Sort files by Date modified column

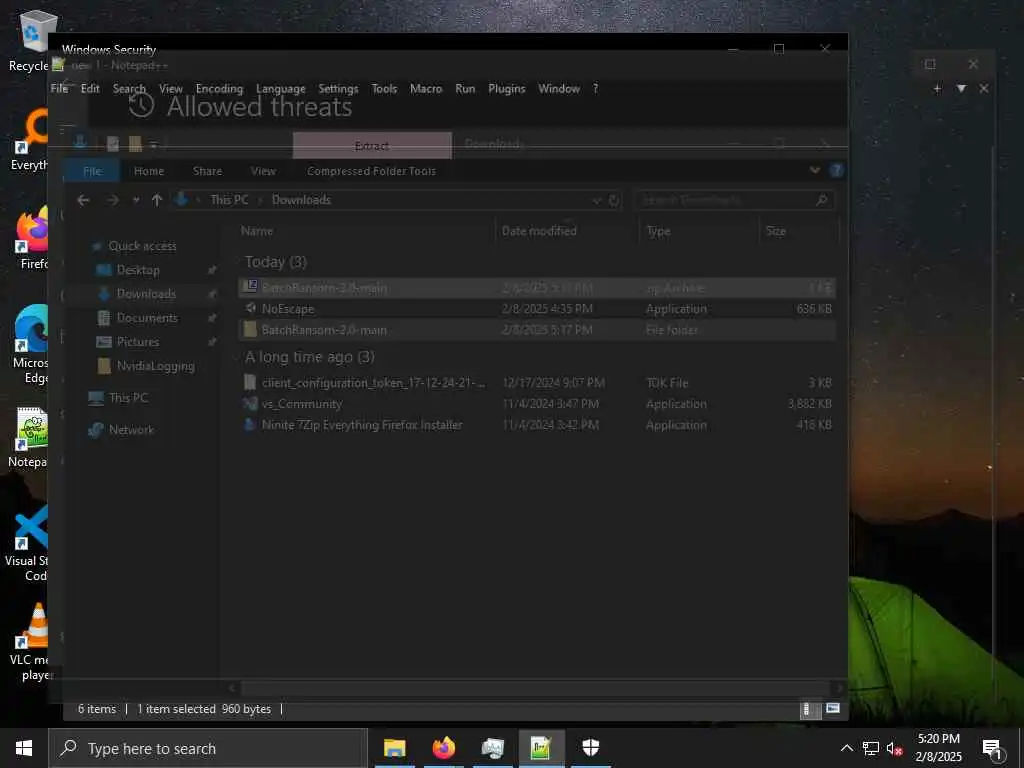point(567,231)
